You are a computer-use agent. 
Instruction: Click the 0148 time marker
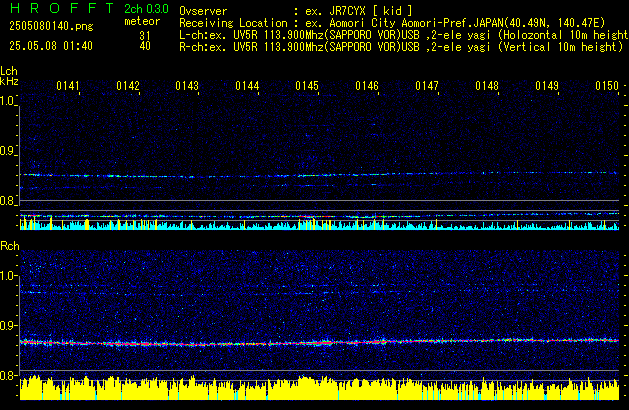(x=487, y=86)
